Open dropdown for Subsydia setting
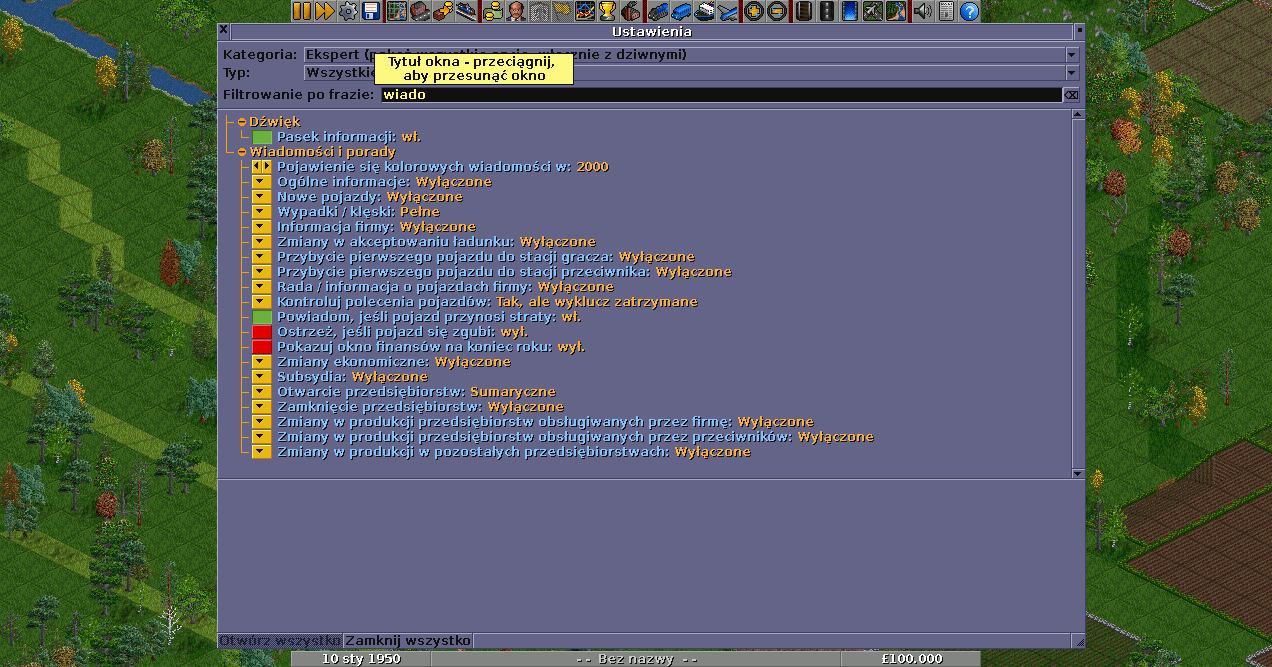This screenshot has width=1272, height=667. [x=262, y=377]
